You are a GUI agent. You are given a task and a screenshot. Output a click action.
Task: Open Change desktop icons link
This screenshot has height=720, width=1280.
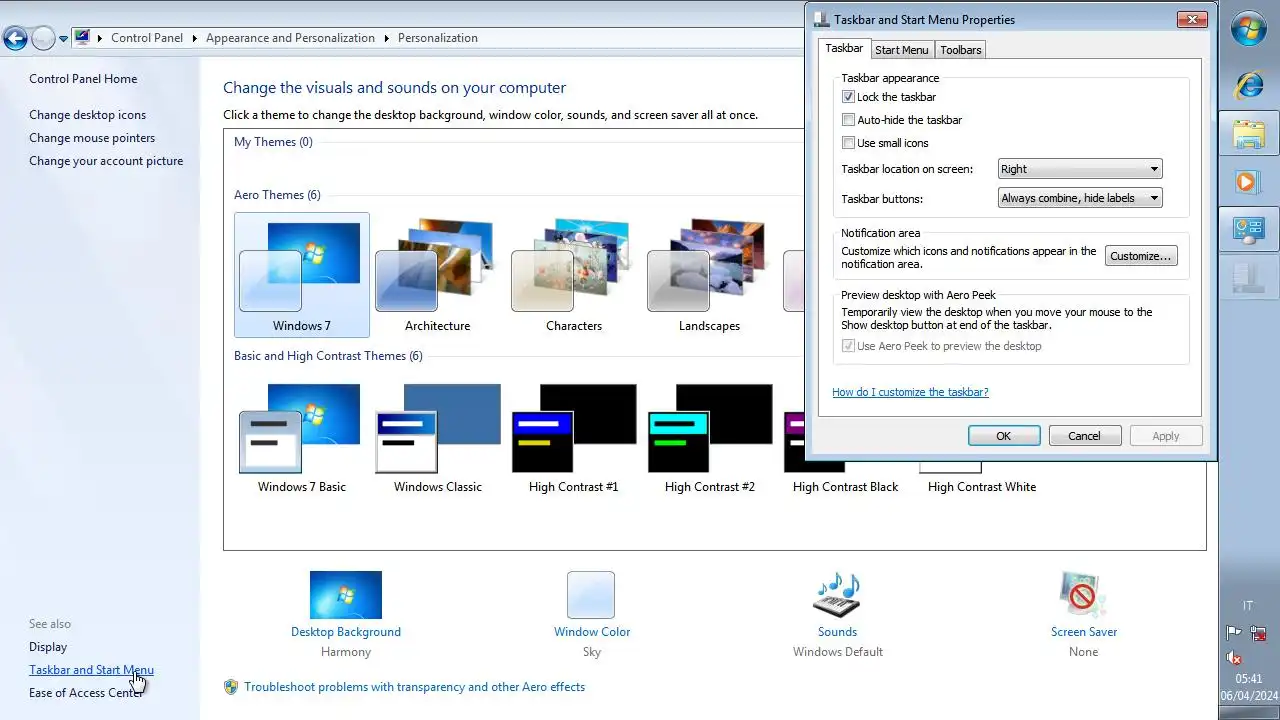tap(87, 115)
